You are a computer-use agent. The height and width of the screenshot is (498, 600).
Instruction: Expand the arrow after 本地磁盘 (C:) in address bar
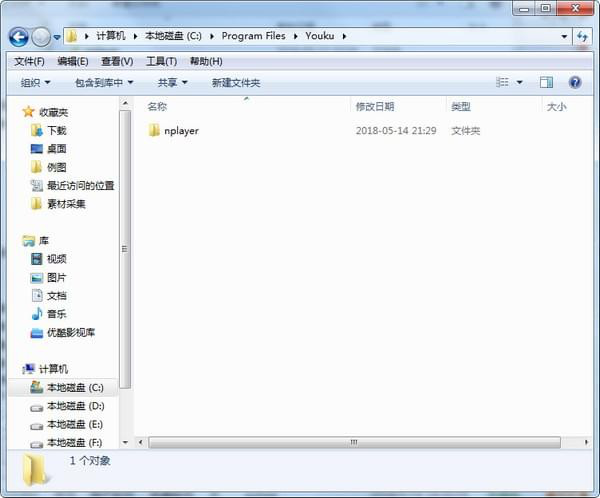click(212, 36)
